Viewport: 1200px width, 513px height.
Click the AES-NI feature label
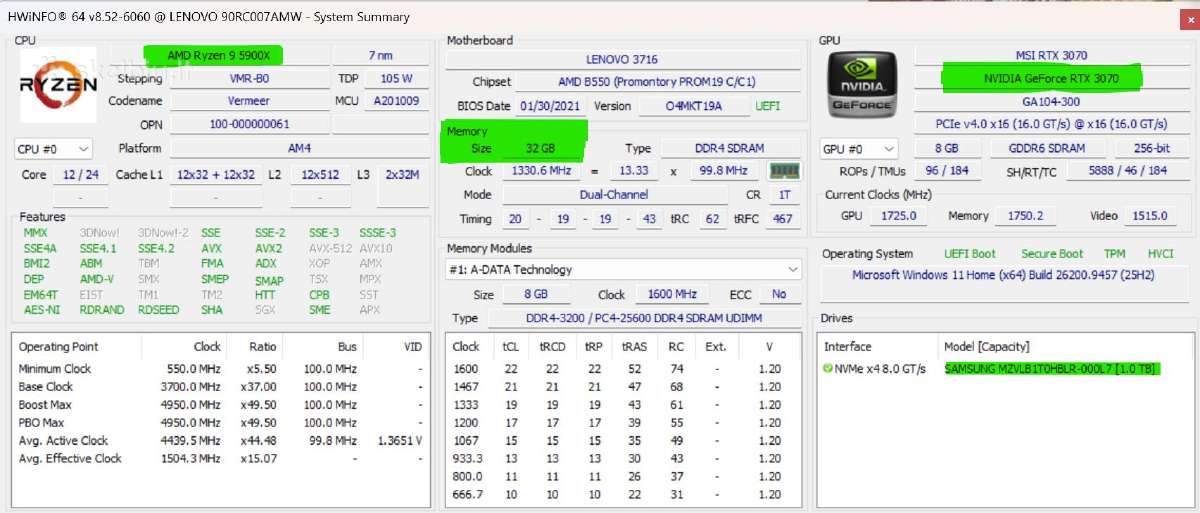pyautogui.click(x=42, y=310)
